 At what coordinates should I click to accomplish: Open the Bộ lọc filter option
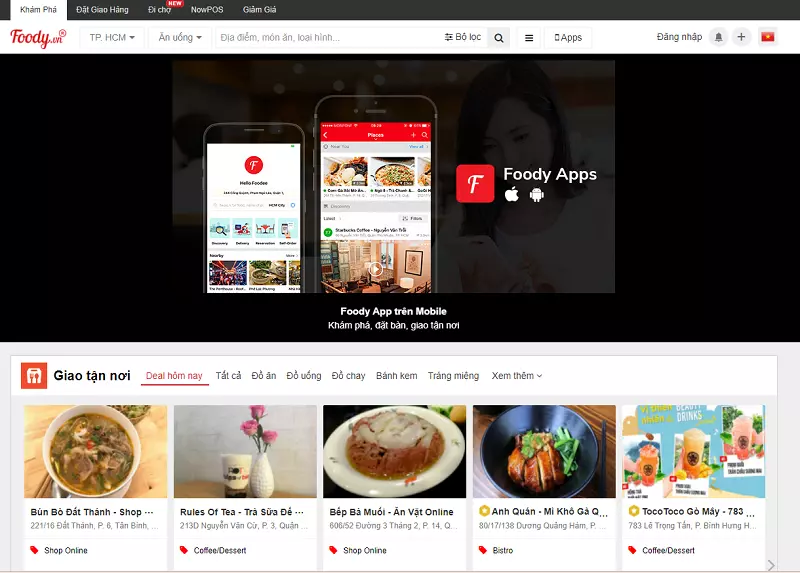point(463,37)
